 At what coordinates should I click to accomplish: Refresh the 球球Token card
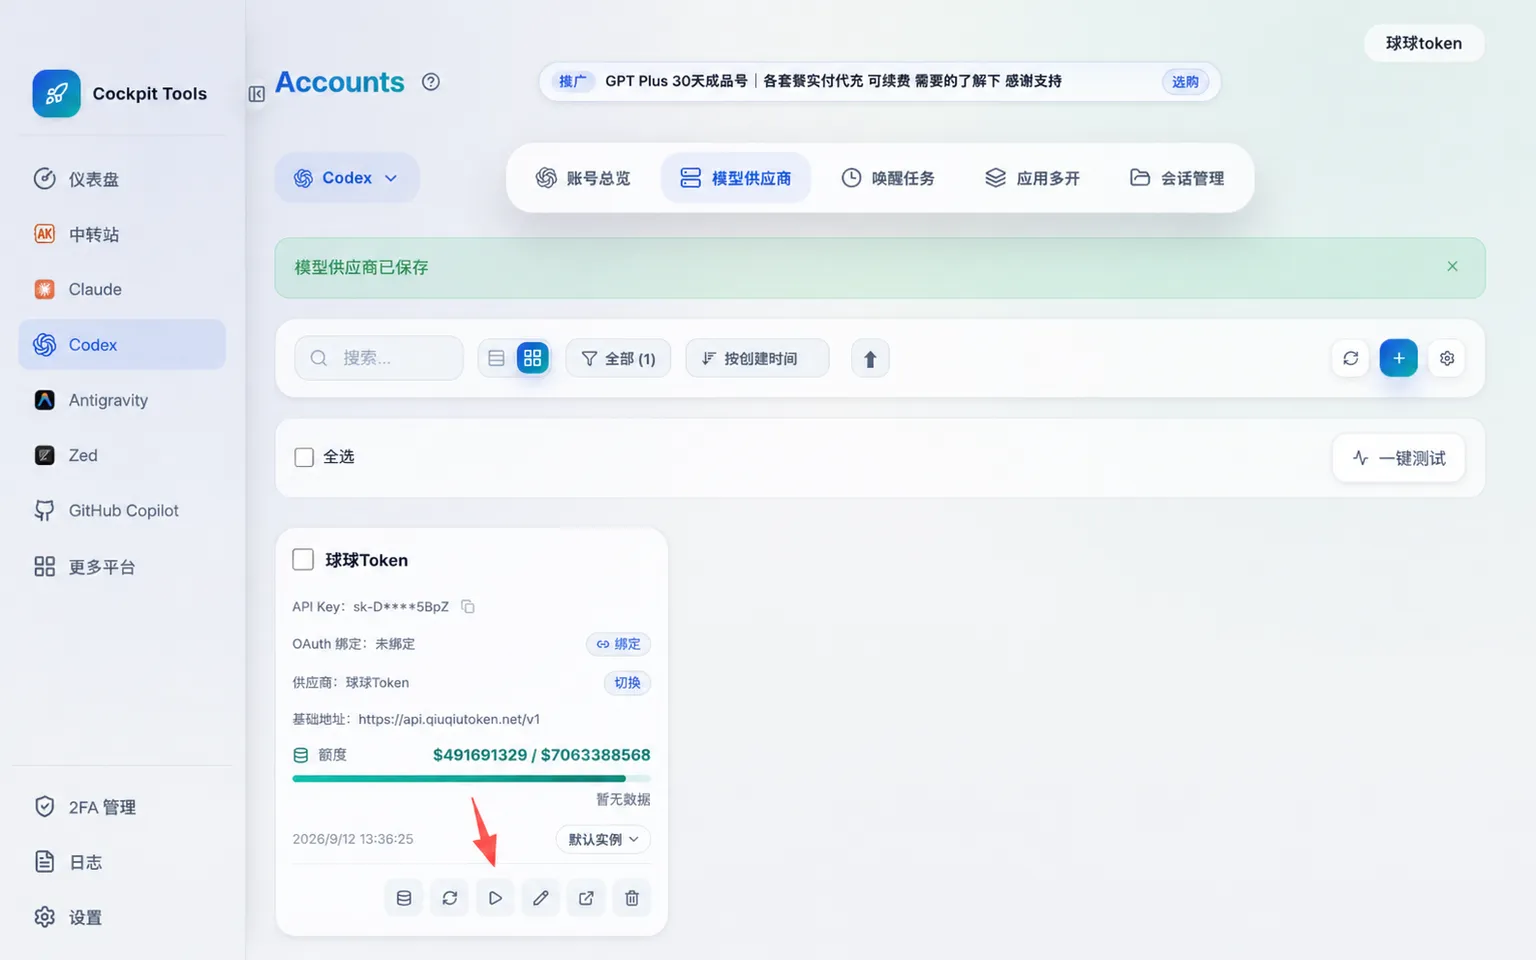[x=450, y=898]
